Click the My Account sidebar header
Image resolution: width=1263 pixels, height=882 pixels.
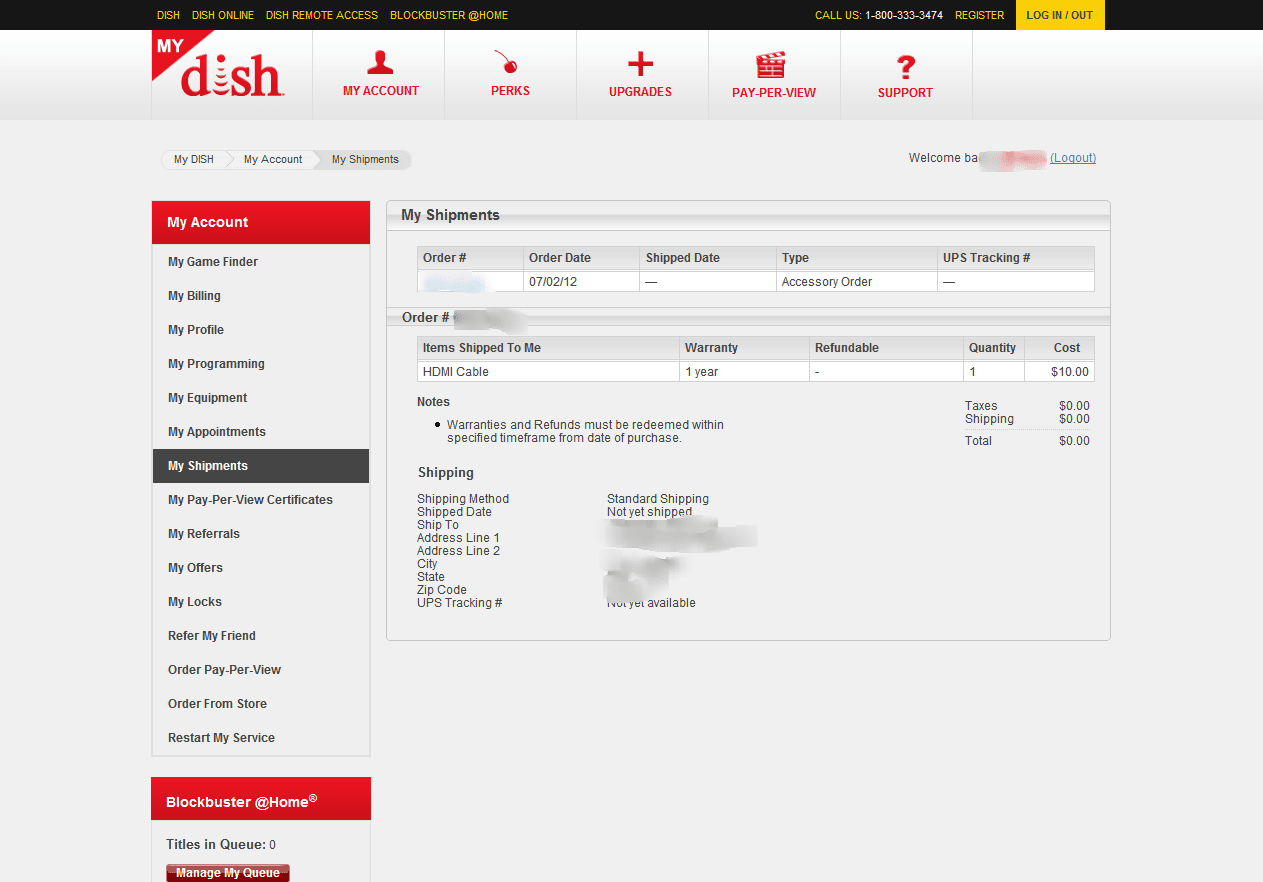(x=261, y=222)
